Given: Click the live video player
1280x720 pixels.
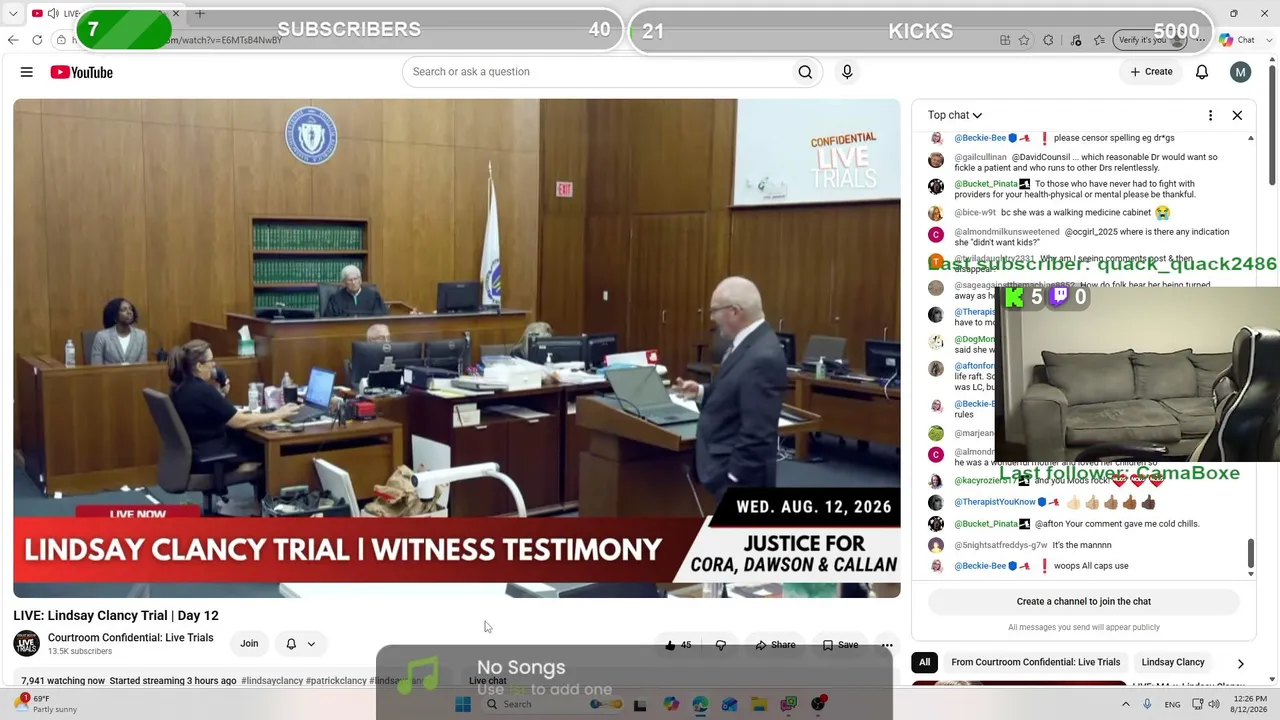Looking at the screenshot, I should pos(457,348).
